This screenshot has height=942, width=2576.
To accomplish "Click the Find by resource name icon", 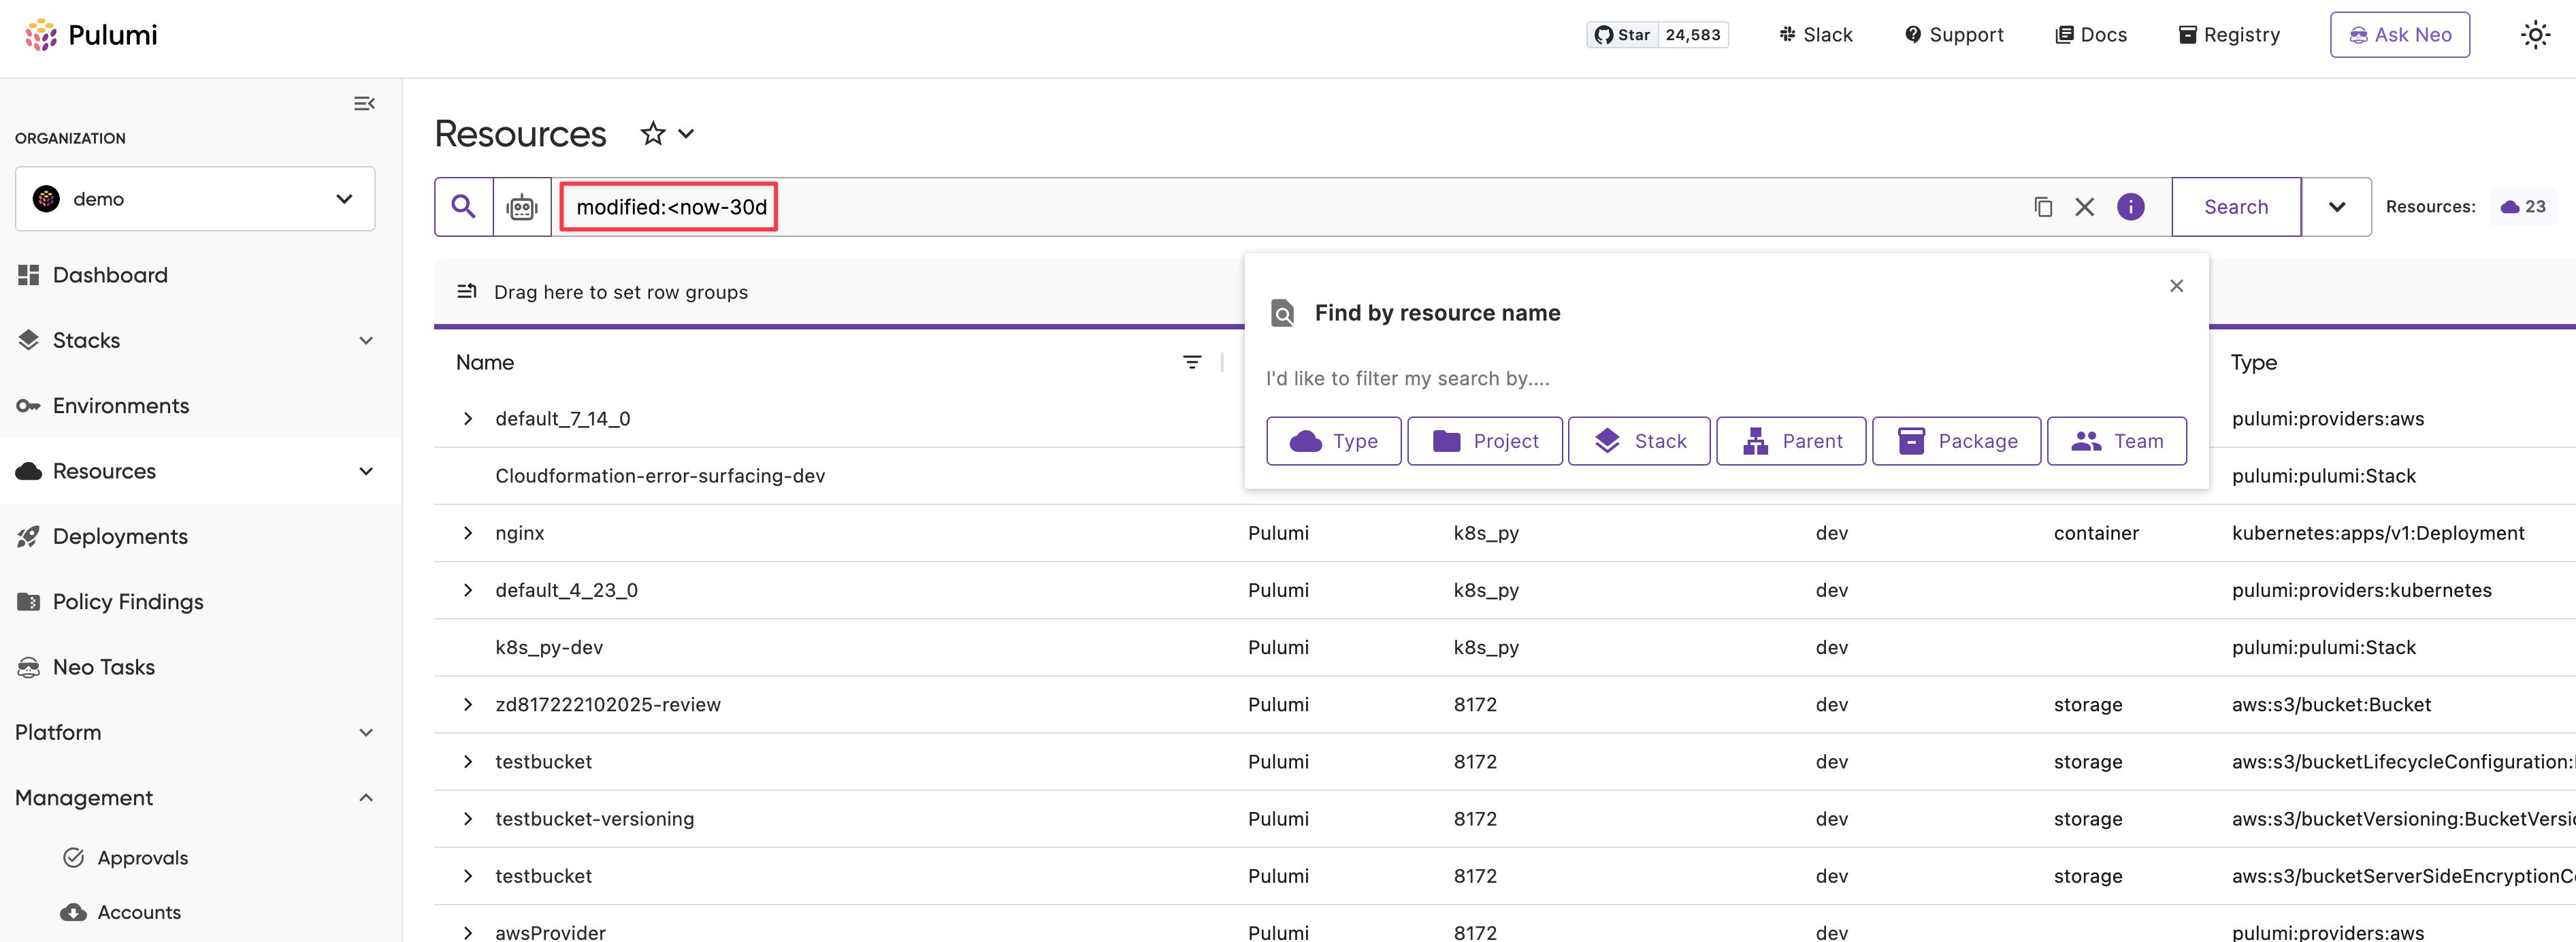I will tap(1282, 313).
